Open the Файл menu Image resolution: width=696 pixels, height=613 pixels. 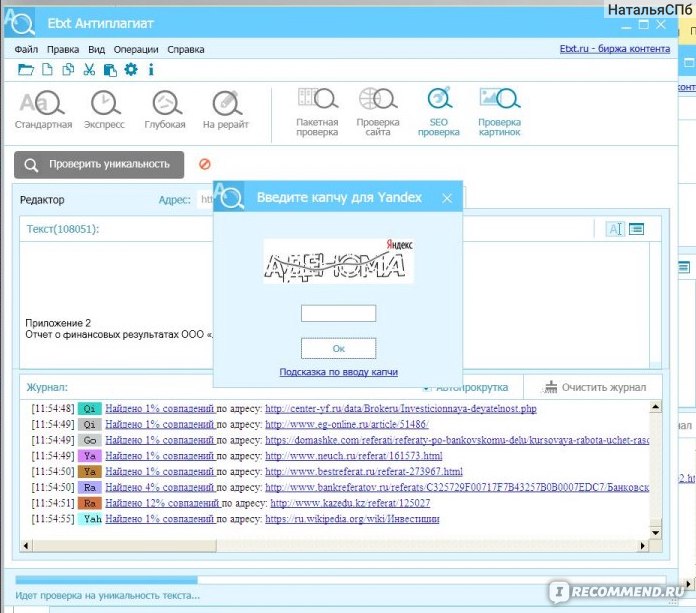tap(26, 49)
